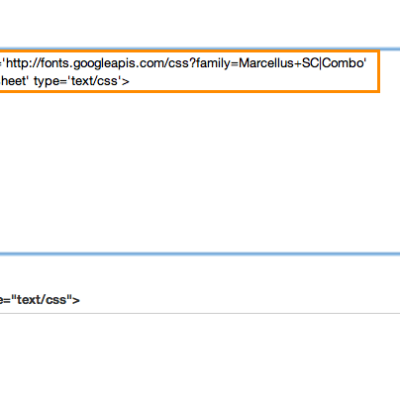Click the pipe character between SC and Combo
This screenshot has width=400, height=400.
pos(321,63)
